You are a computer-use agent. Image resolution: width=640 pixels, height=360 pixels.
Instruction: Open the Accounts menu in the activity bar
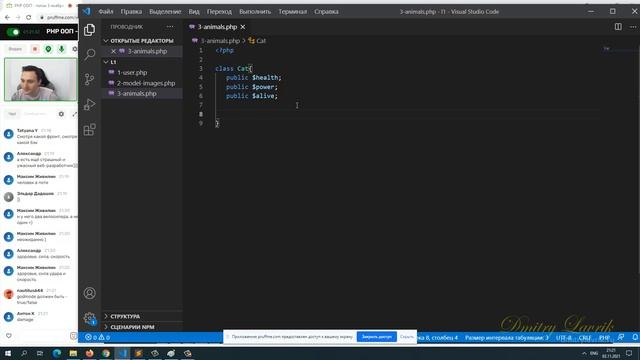click(x=89, y=293)
